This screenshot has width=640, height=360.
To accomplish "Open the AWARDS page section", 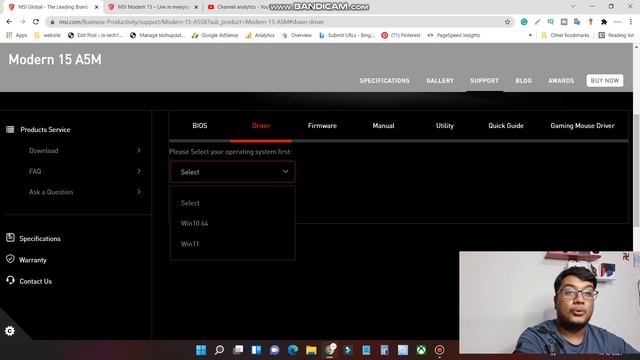I will point(561,81).
